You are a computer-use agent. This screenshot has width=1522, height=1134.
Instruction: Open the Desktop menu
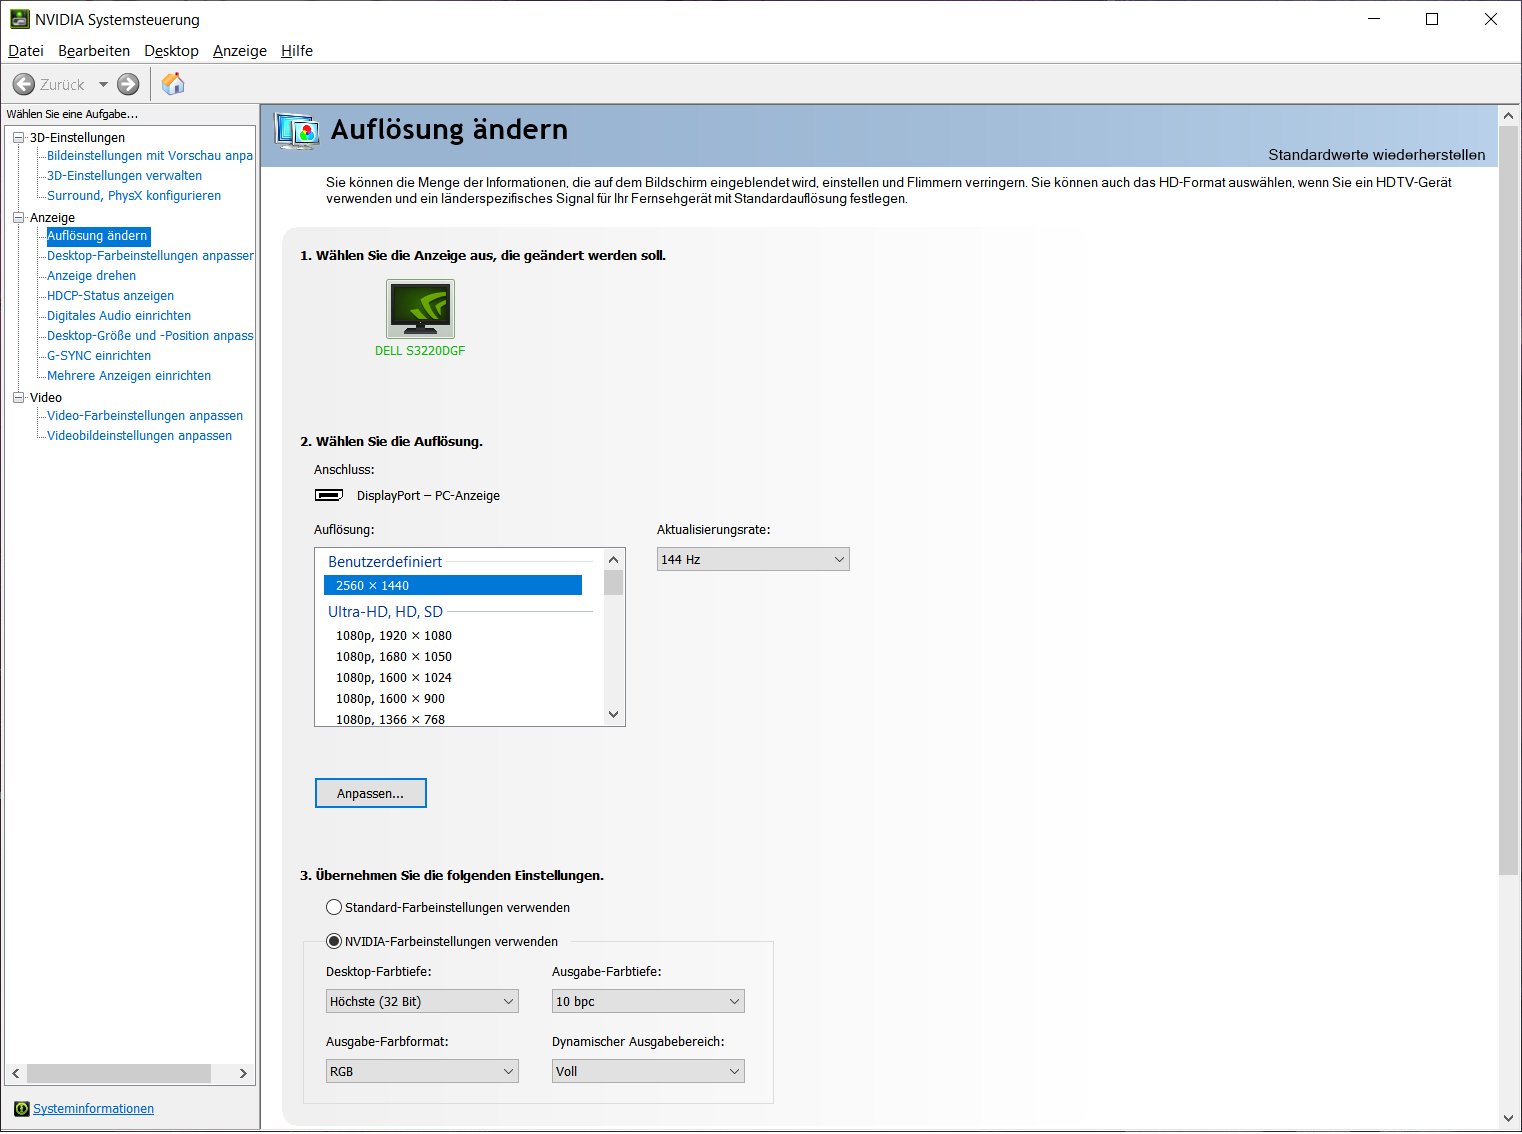point(171,51)
